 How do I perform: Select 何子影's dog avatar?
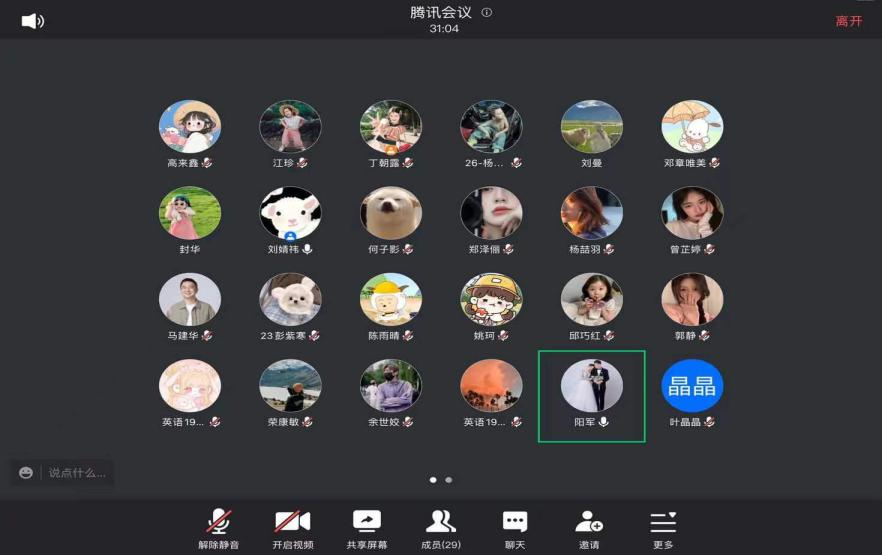391,213
